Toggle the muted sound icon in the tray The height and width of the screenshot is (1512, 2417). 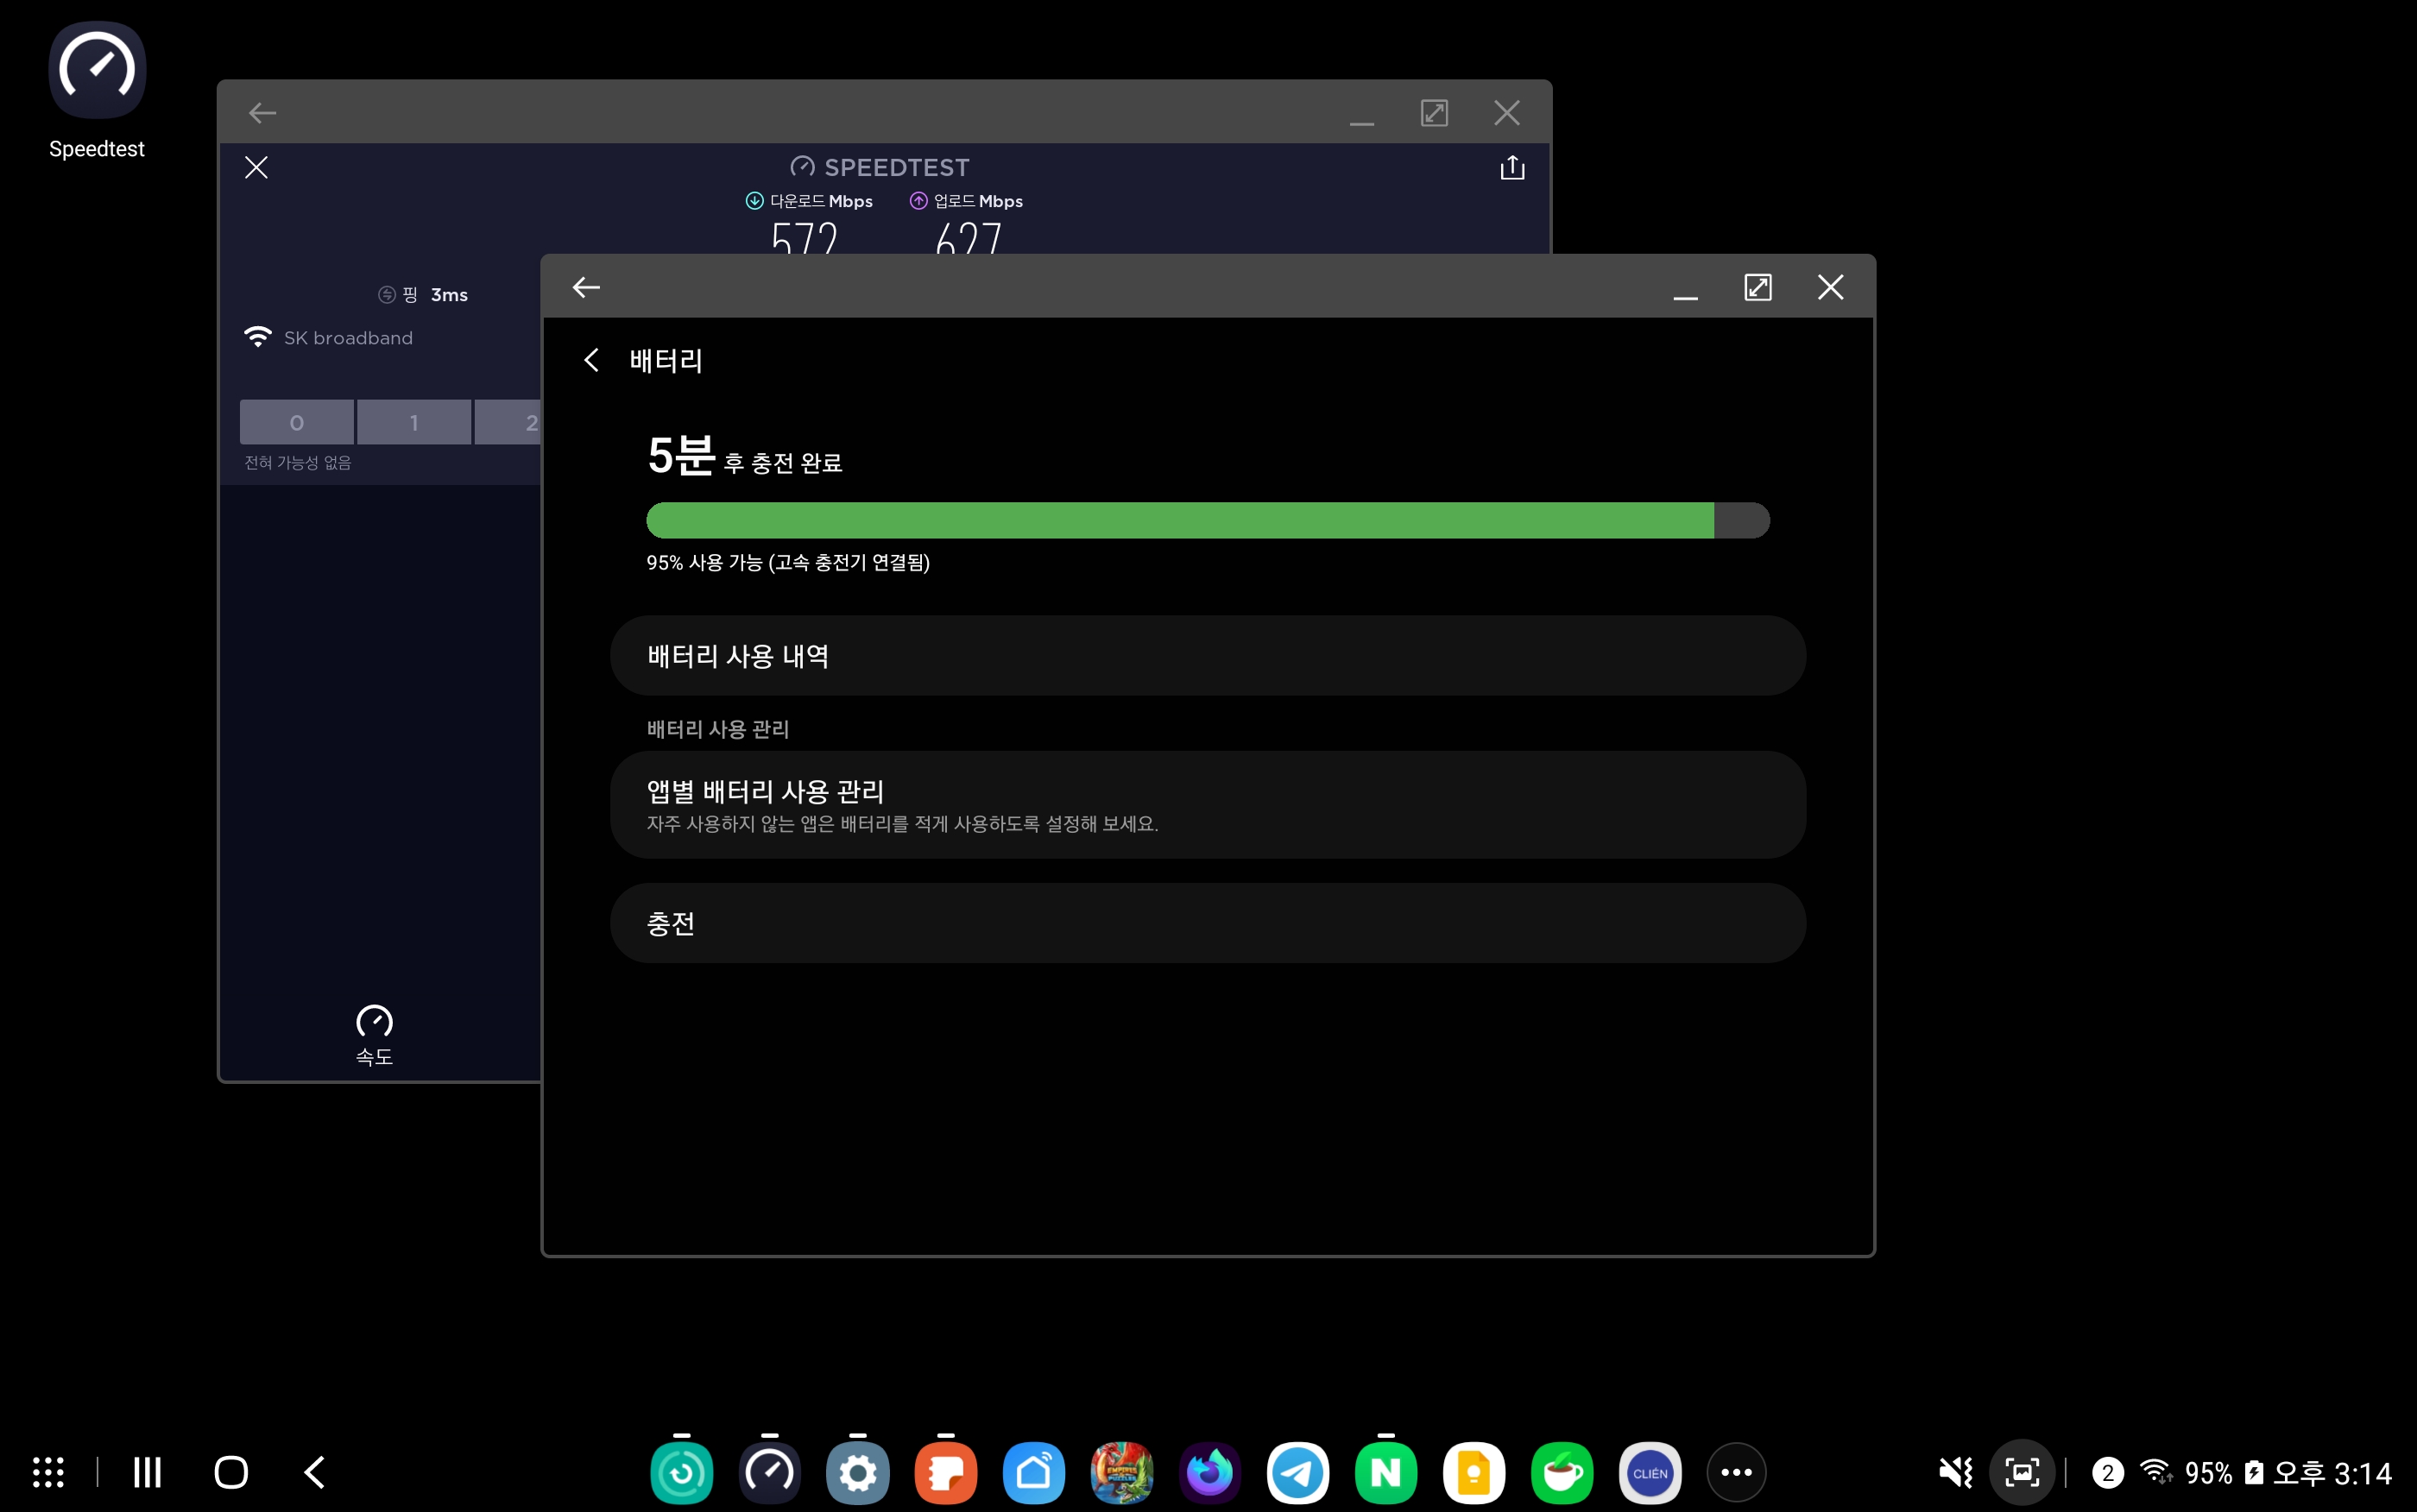coord(1955,1472)
